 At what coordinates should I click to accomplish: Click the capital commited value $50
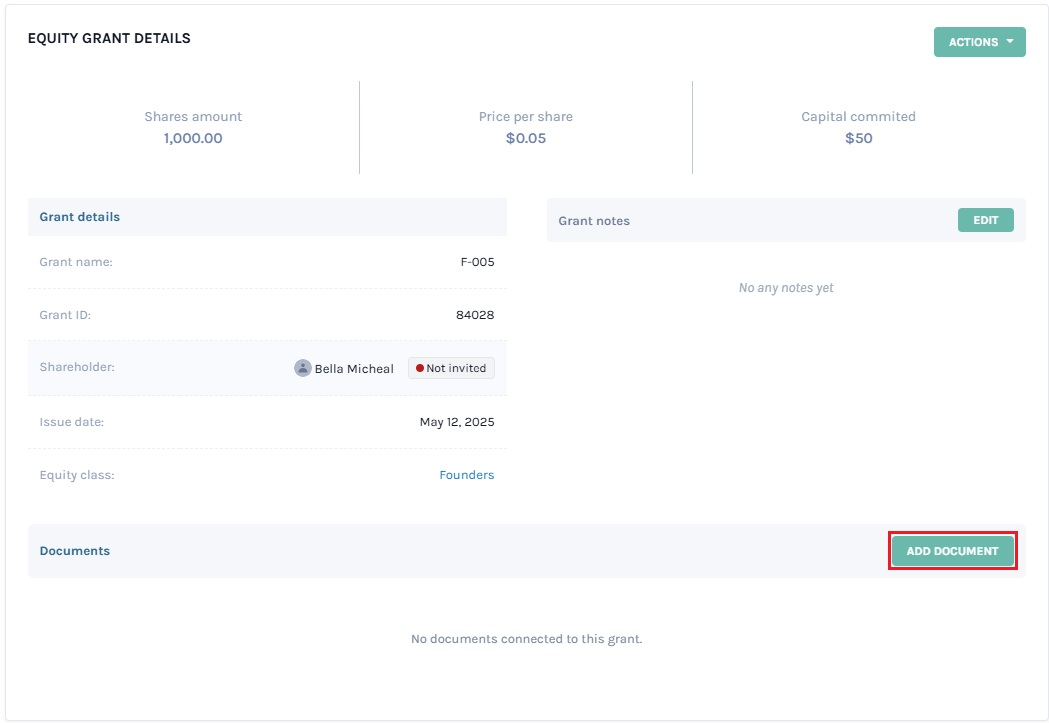[858, 138]
